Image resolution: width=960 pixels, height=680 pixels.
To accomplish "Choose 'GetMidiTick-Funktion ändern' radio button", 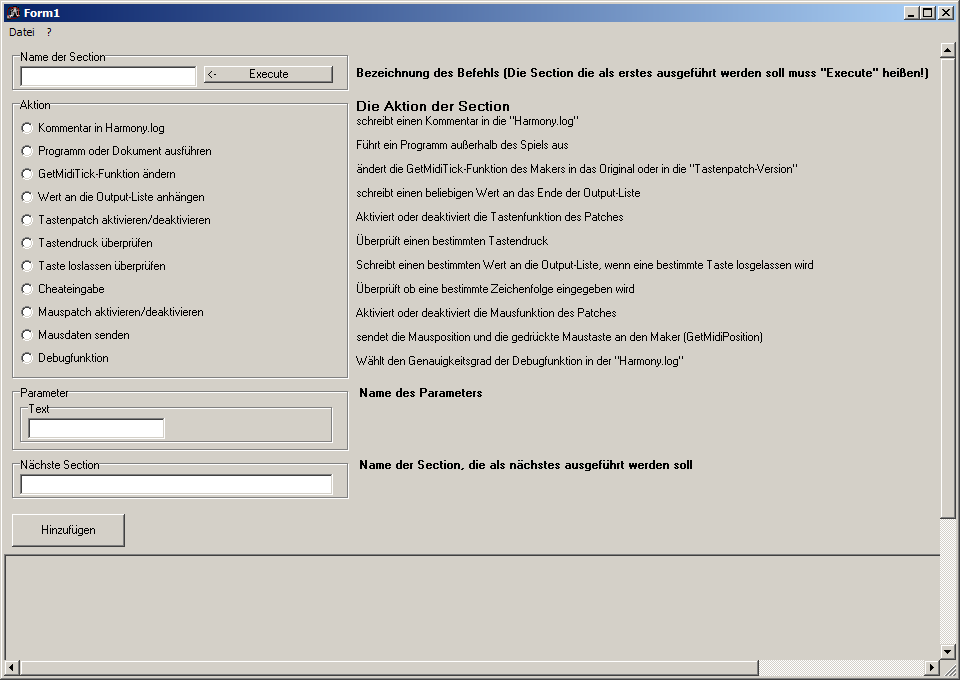I will (x=27, y=174).
